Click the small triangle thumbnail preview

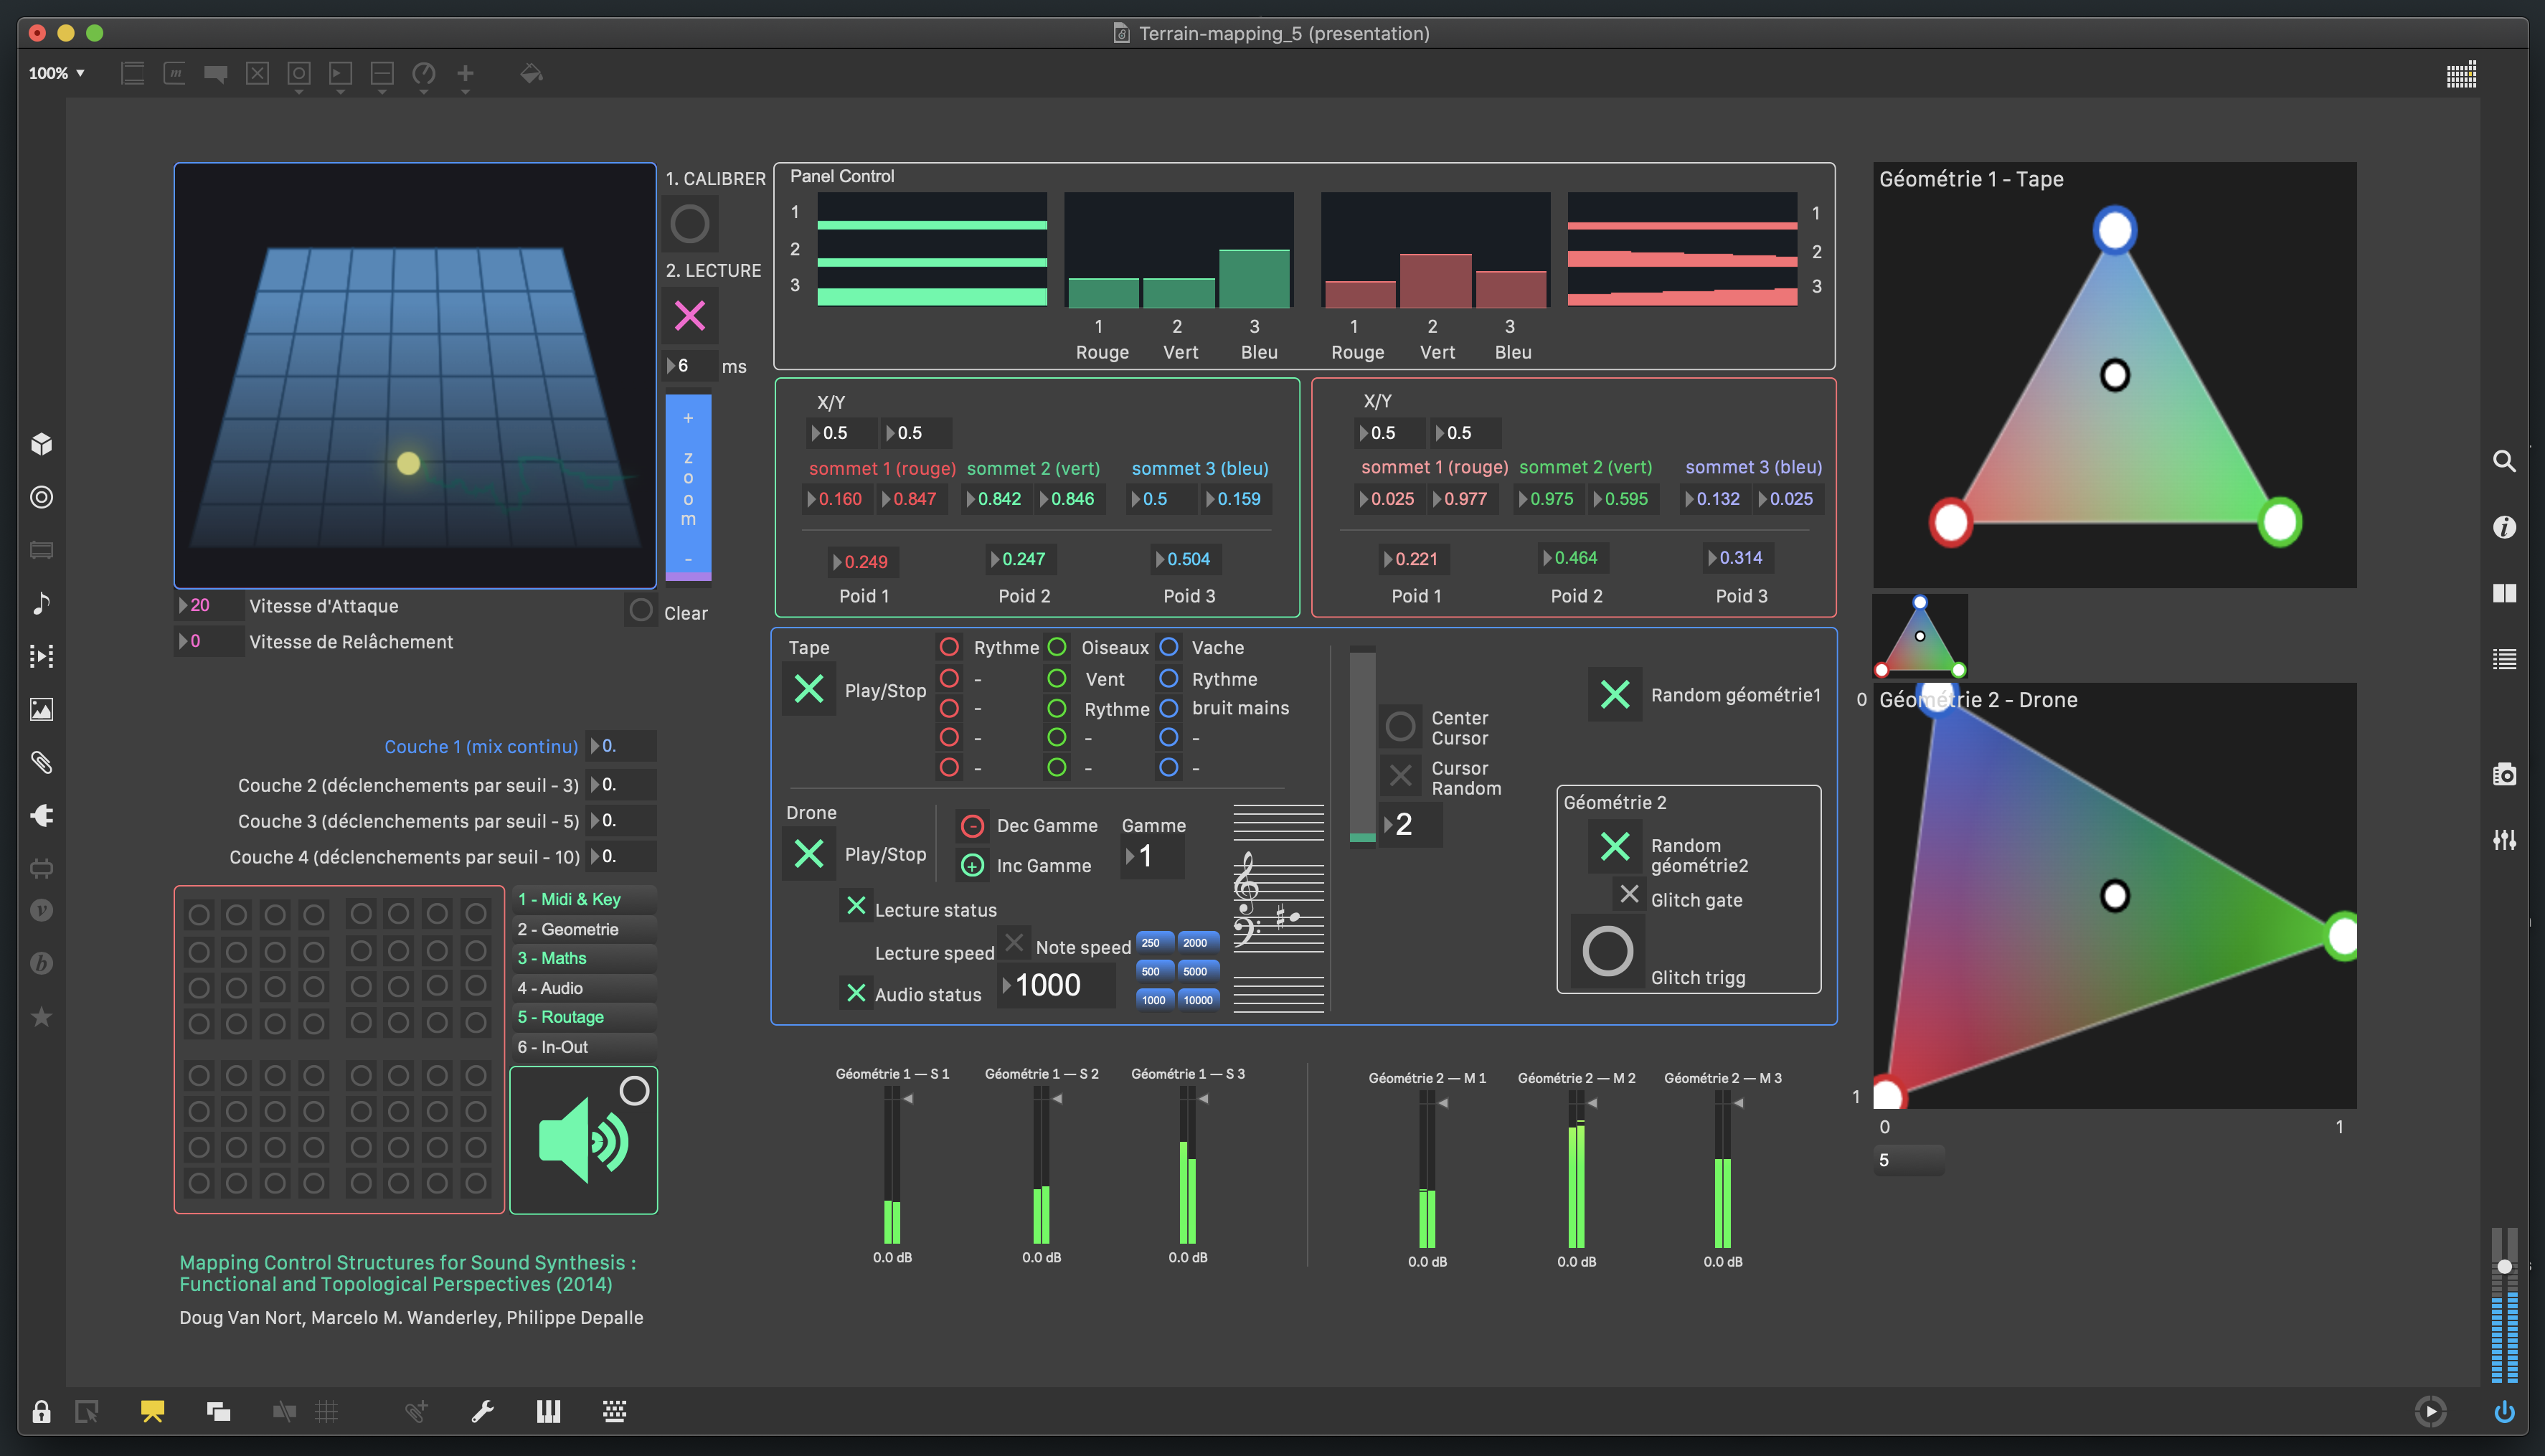(x=1920, y=636)
